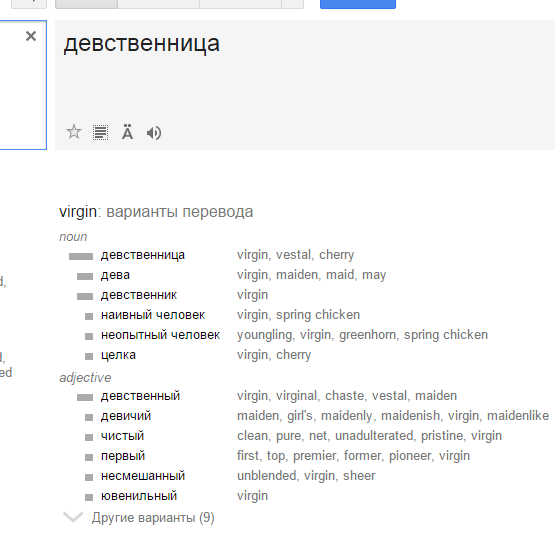Image resolution: width=555 pixels, height=548 pixels.
Task: Select the first language tab at the top
Action: pos(86,4)
